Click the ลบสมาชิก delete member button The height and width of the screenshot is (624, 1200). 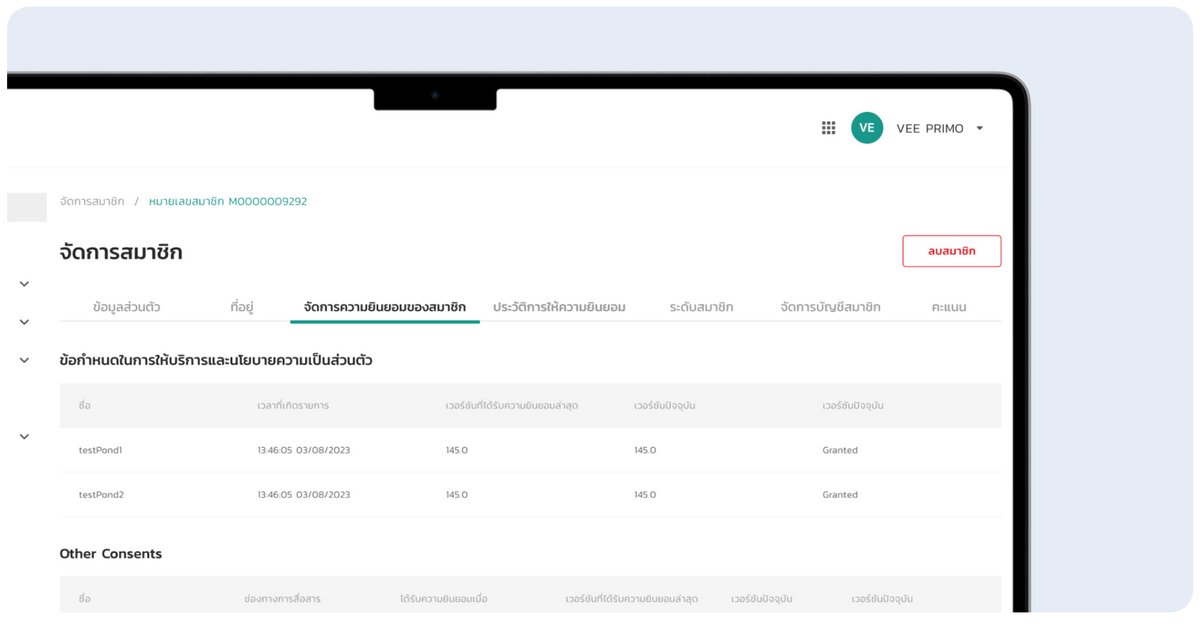click(951, 251)
